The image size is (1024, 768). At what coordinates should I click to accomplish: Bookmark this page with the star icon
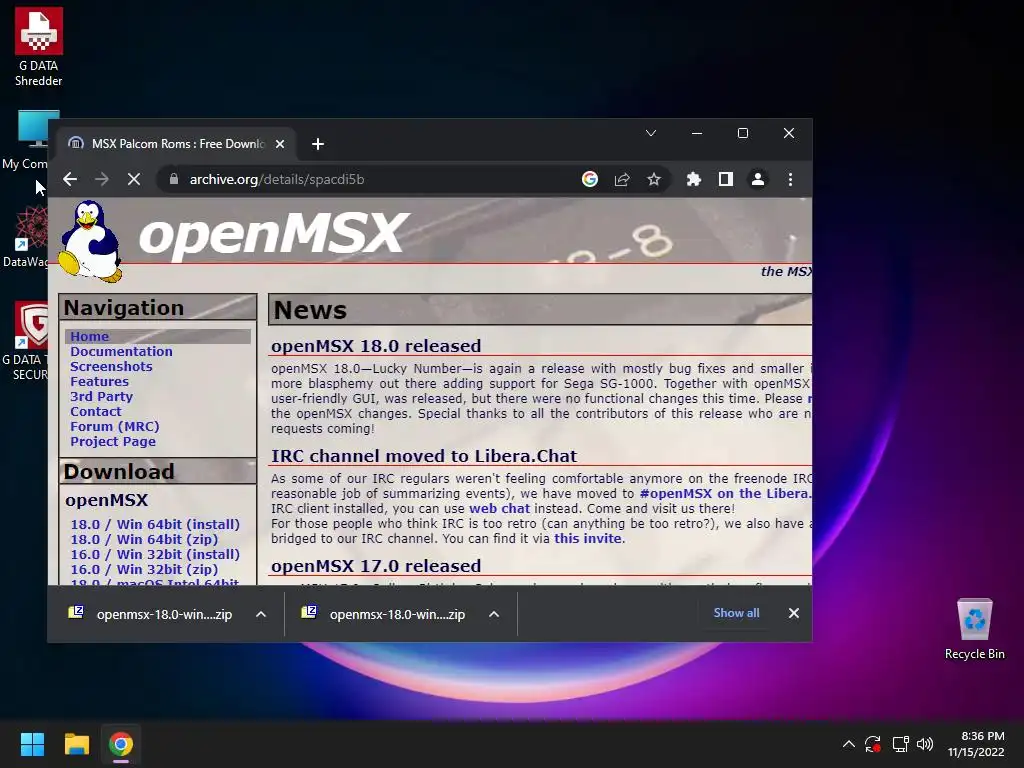click(654, 179)
